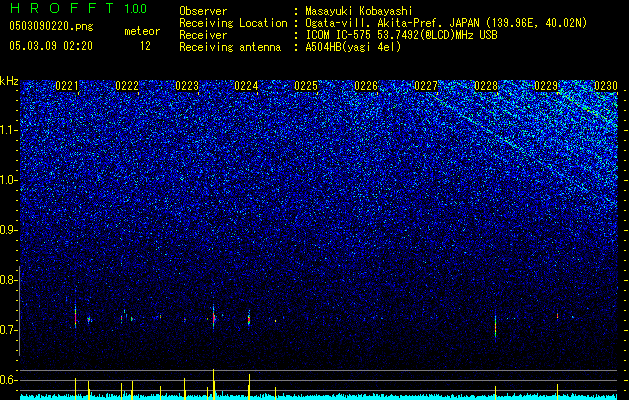The image size is (629, 400).
Task: Click the tall meteor echo at 0228
Action: point(495,325)
